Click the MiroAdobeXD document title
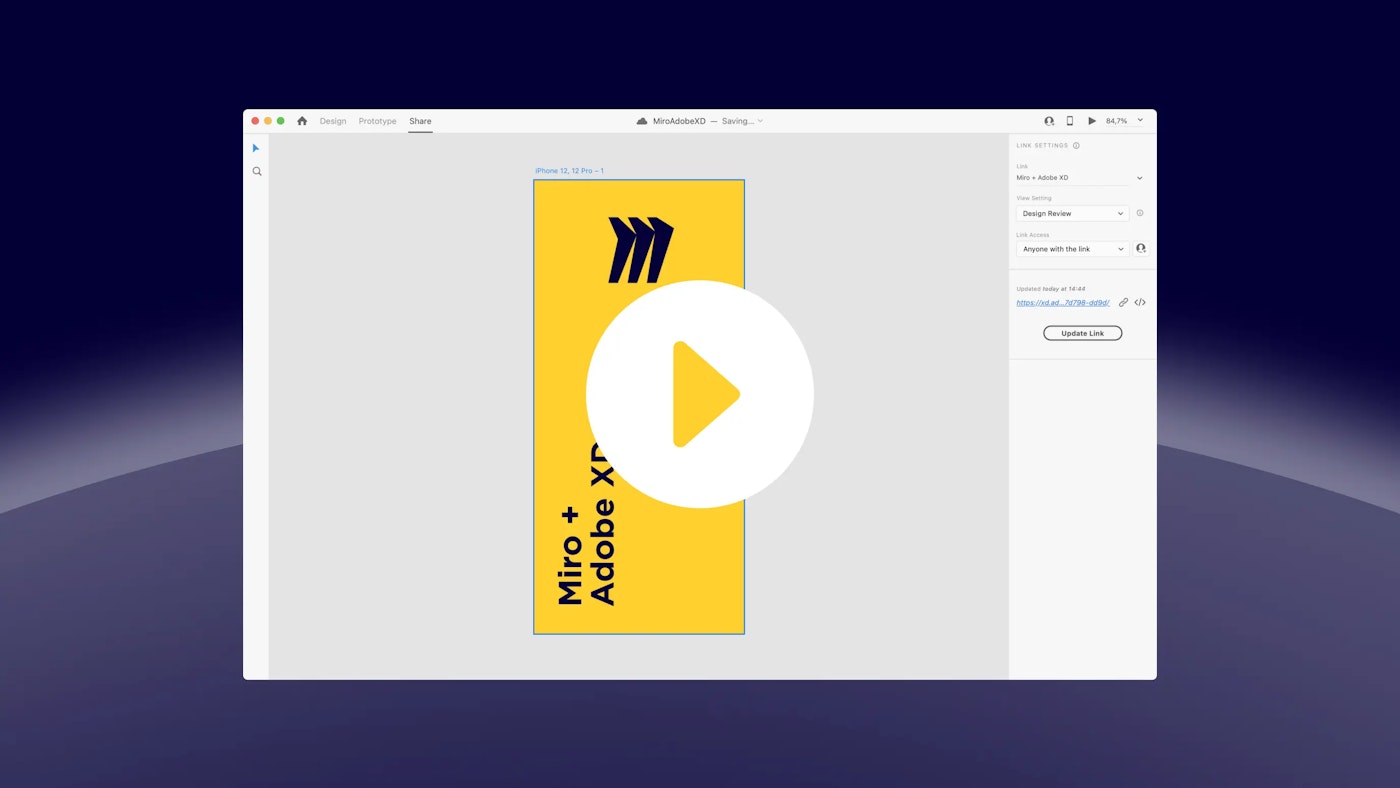This screenshot has width=1400, height=788. click(679, 121)
